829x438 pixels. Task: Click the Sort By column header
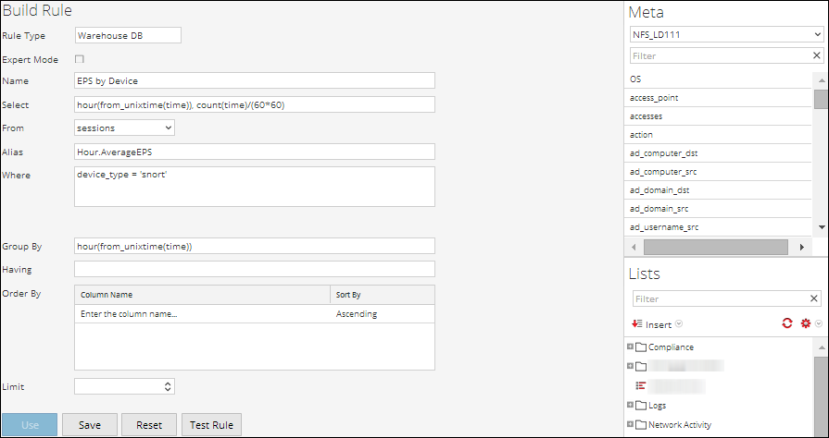point(382,295)
